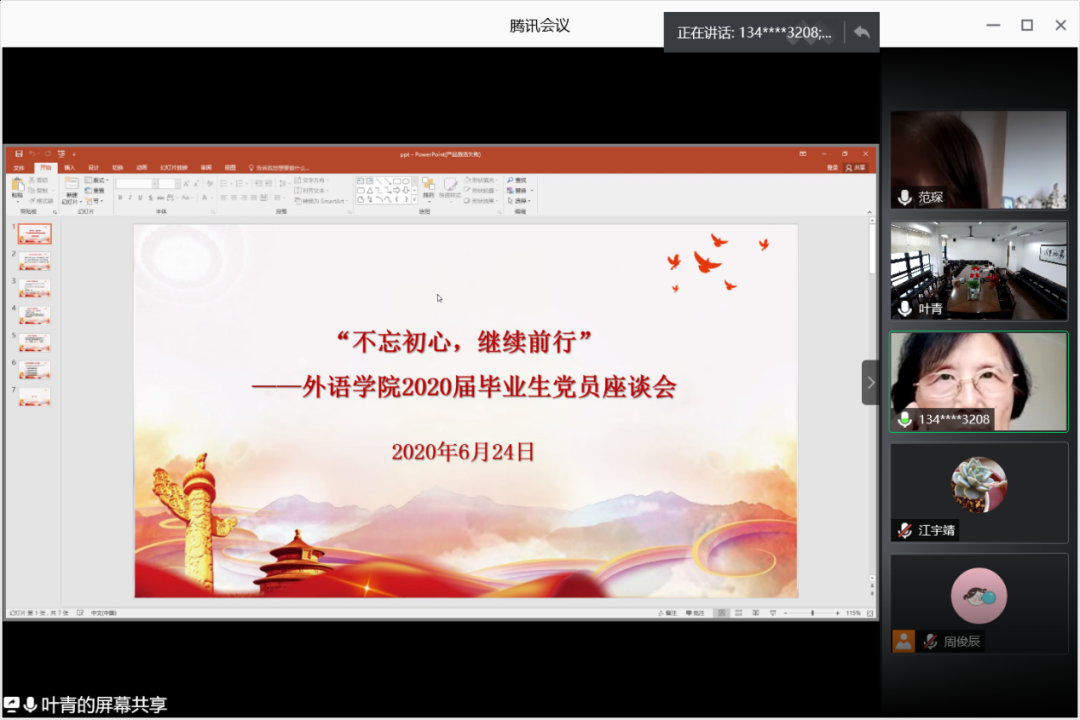Click the zoom slider in the PowerPoint status bar
1080x720 pixels.
pos(812,612)
